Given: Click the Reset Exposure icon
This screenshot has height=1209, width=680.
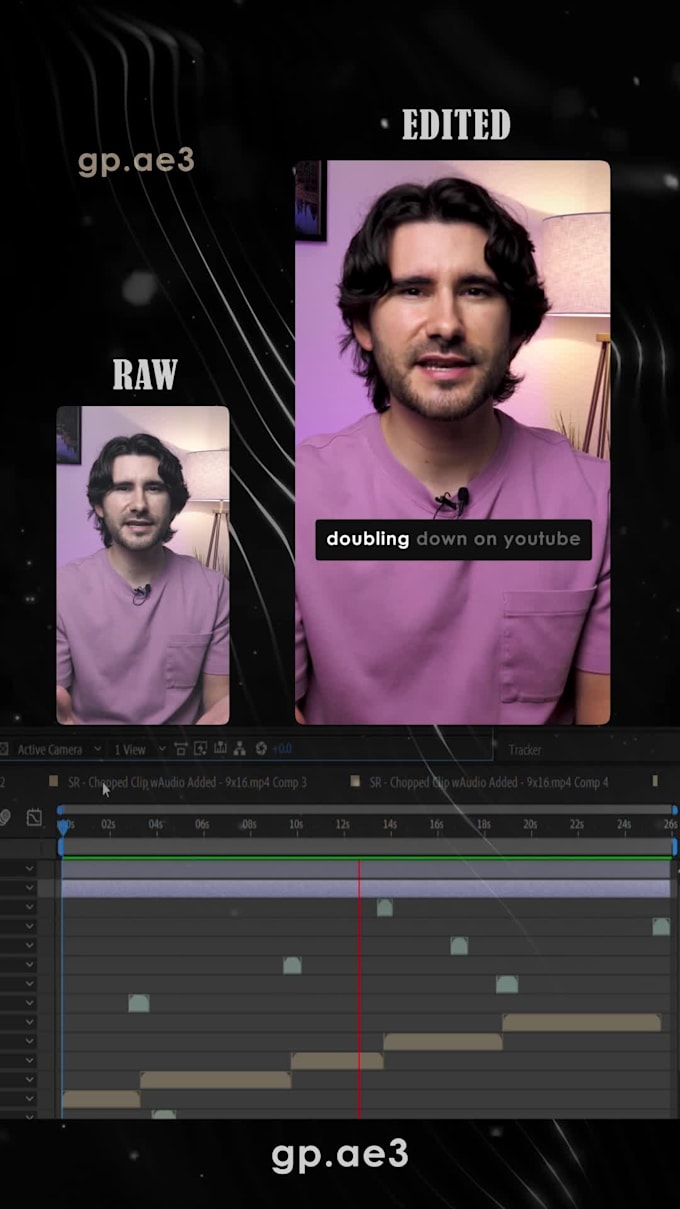Looking at the screenshot, I should tap(261, 748).
